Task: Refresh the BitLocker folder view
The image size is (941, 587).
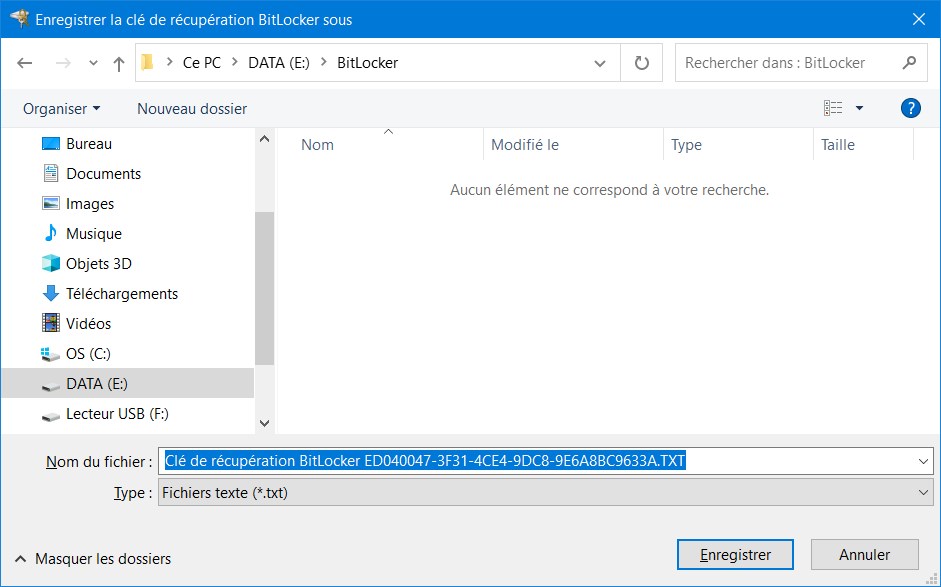Action: pos(642,62)
